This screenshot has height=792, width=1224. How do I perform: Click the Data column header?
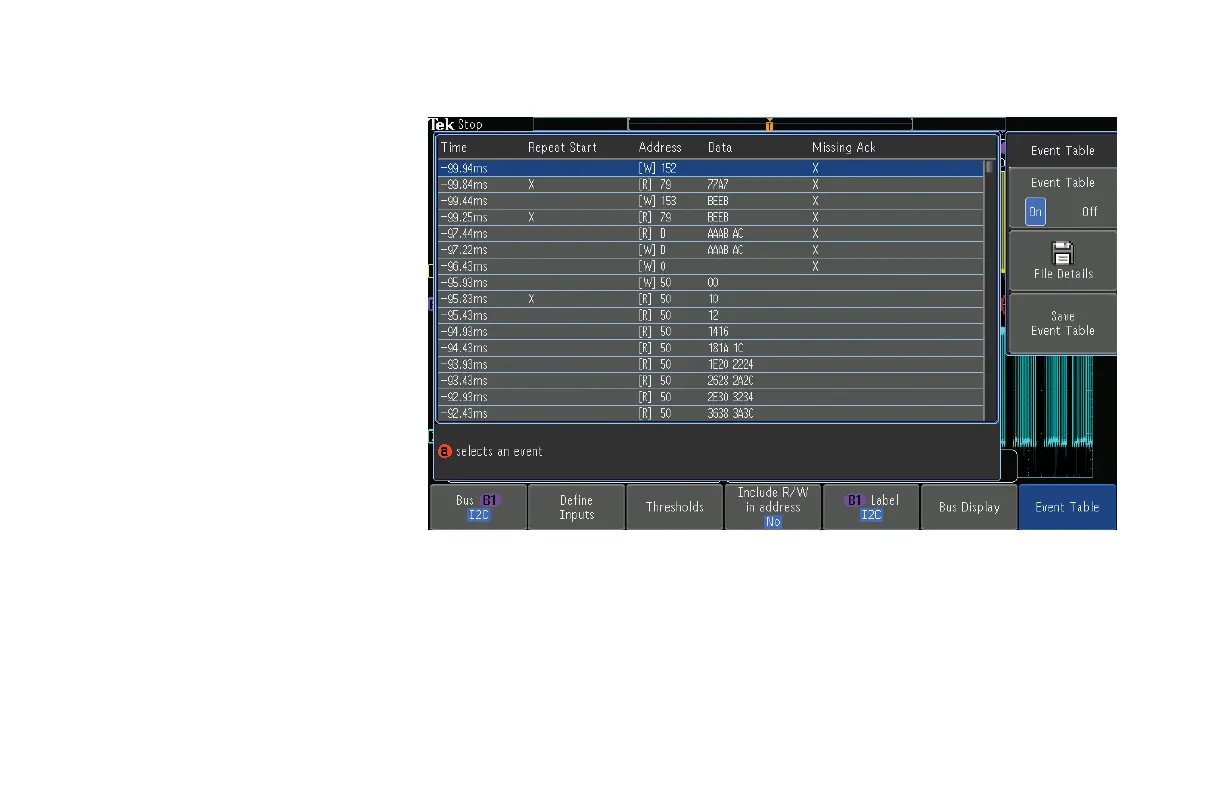719,147
